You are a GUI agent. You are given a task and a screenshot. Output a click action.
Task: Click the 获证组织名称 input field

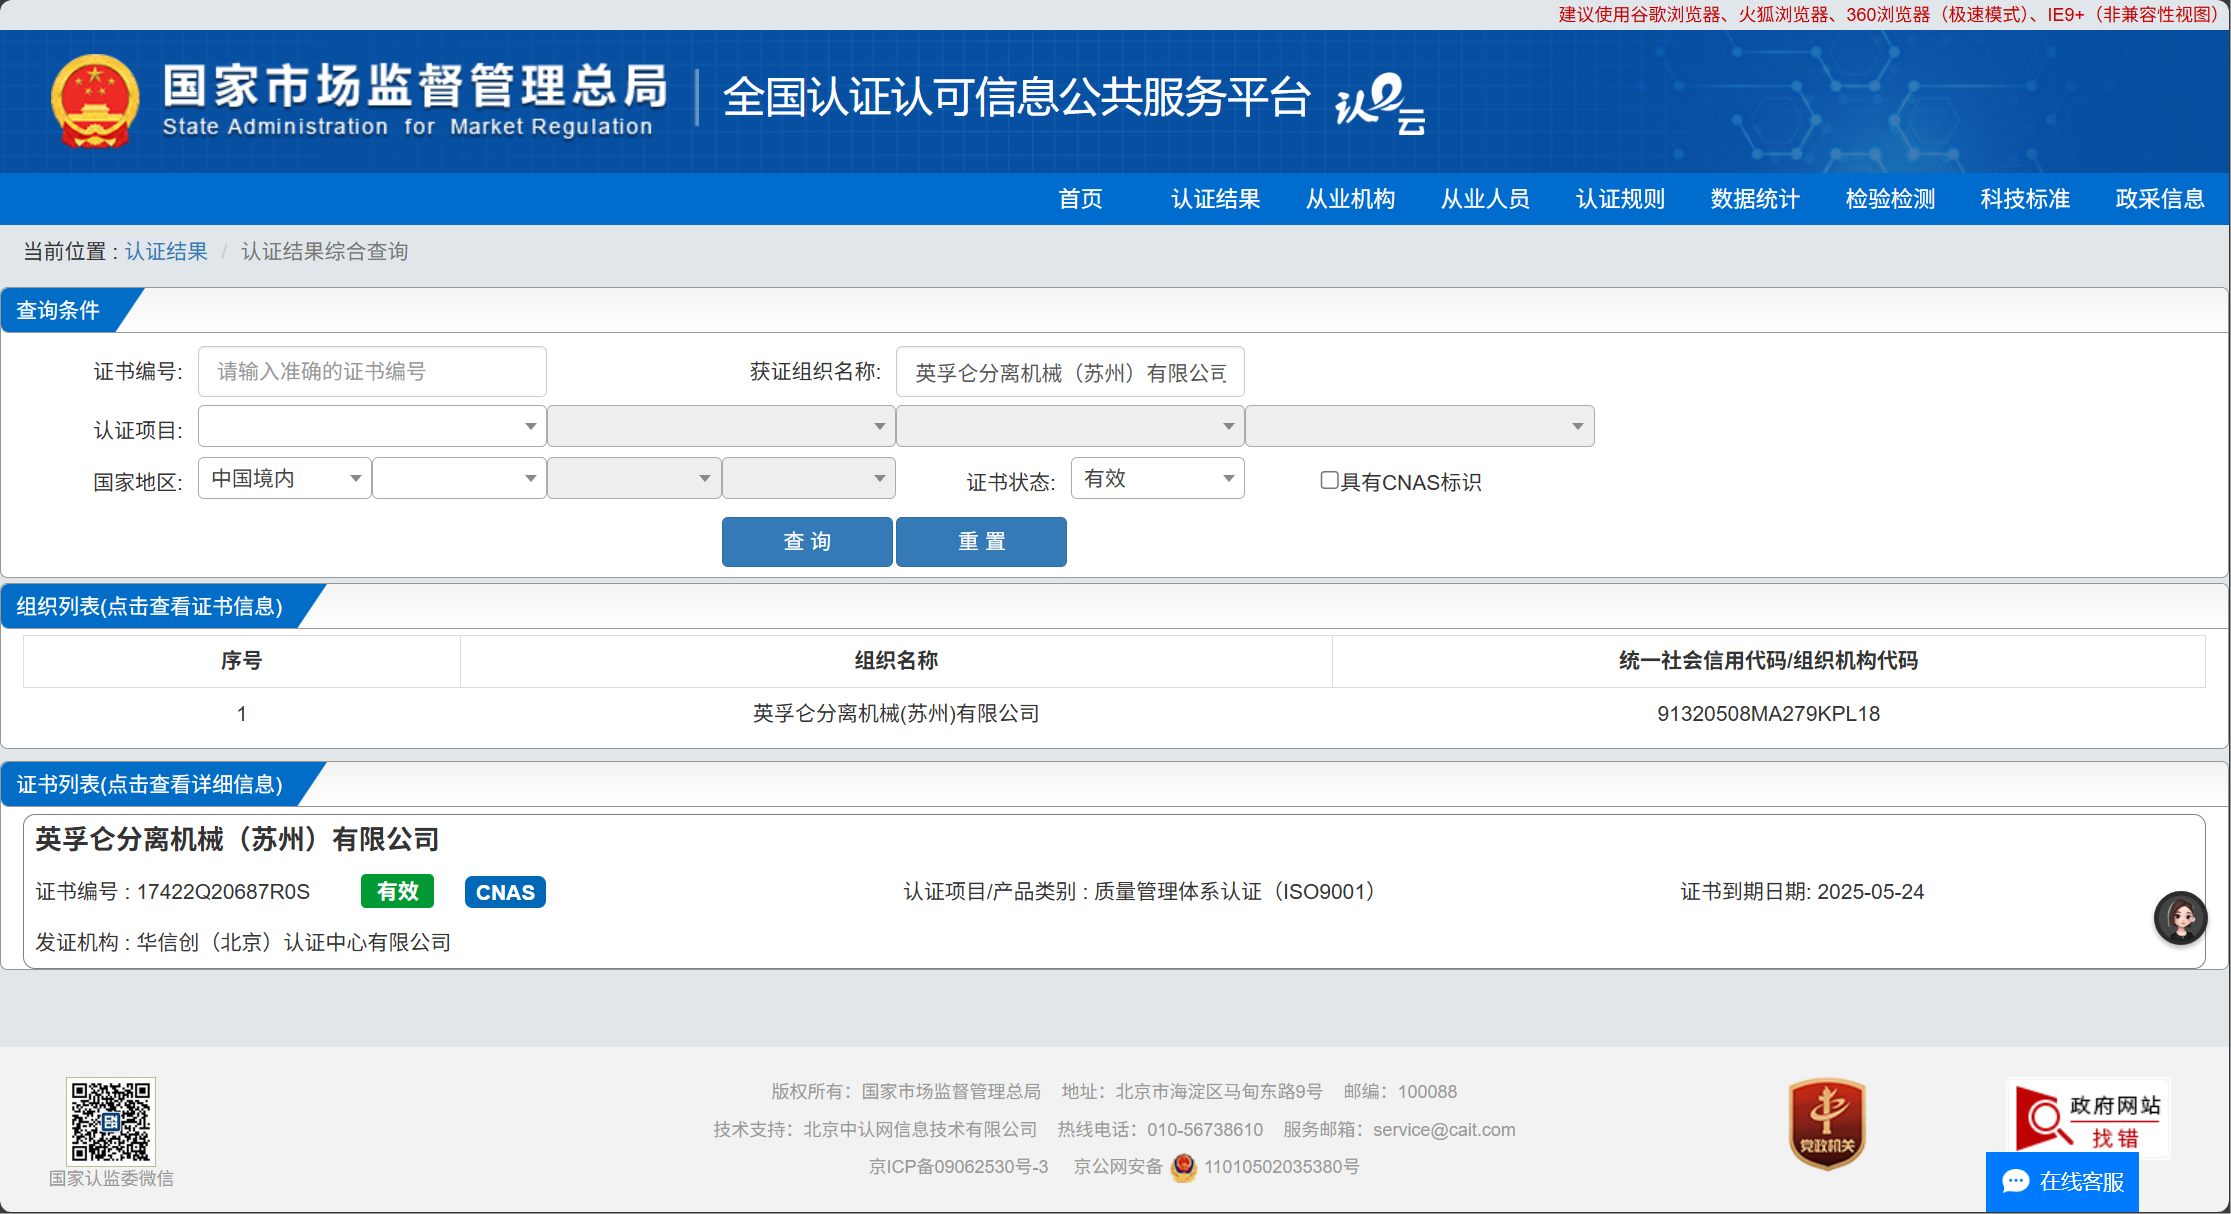(x=1070, y=372)
